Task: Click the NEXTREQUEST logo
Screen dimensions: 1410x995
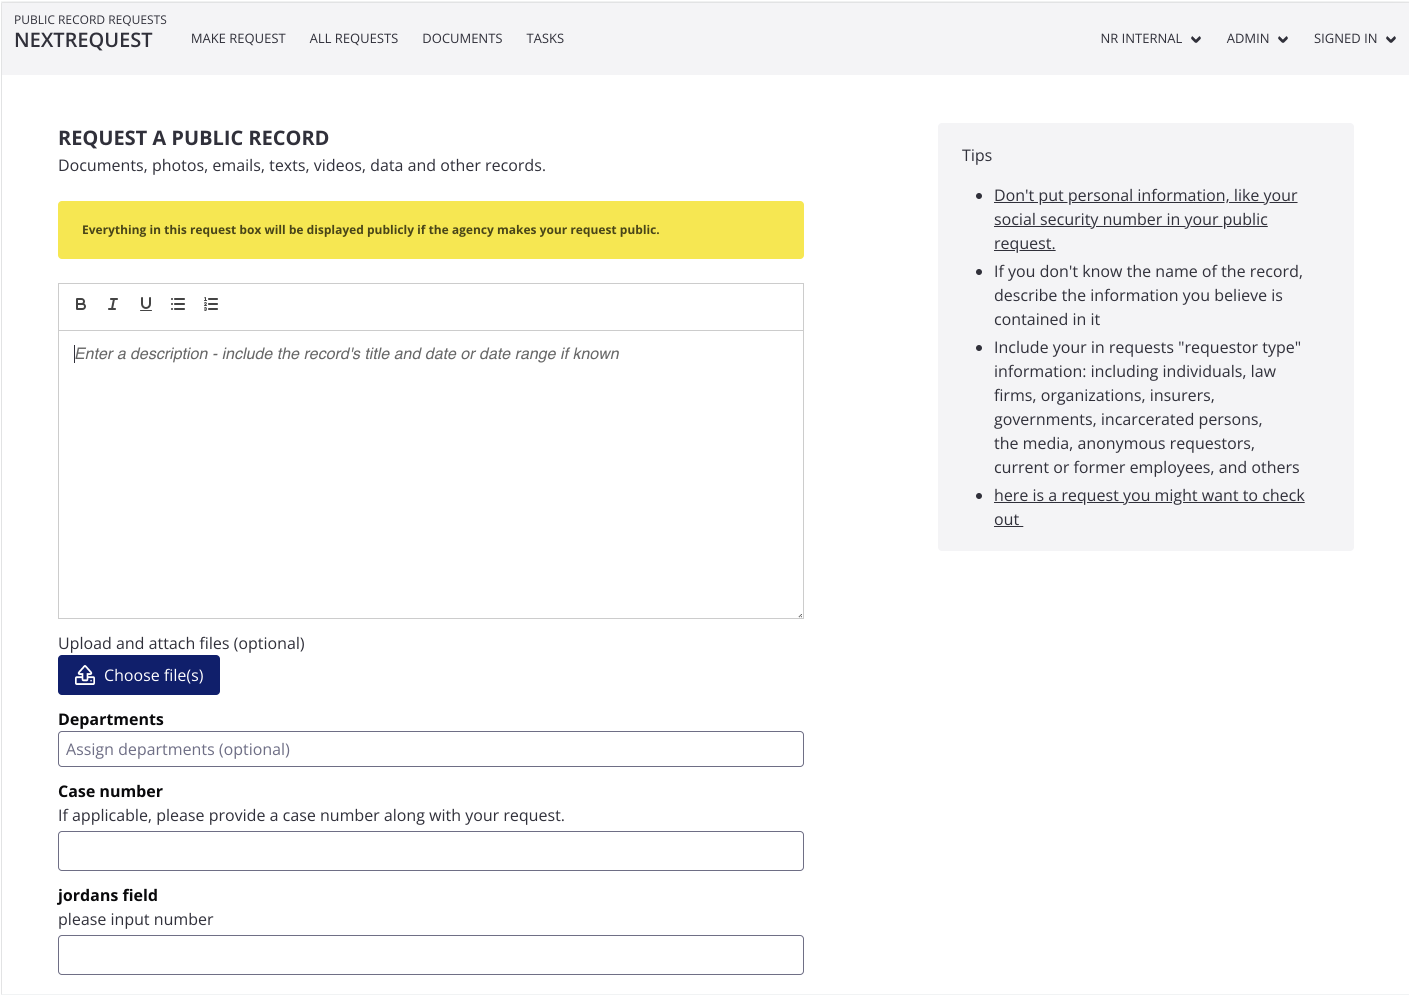Action: pos(84,40)
